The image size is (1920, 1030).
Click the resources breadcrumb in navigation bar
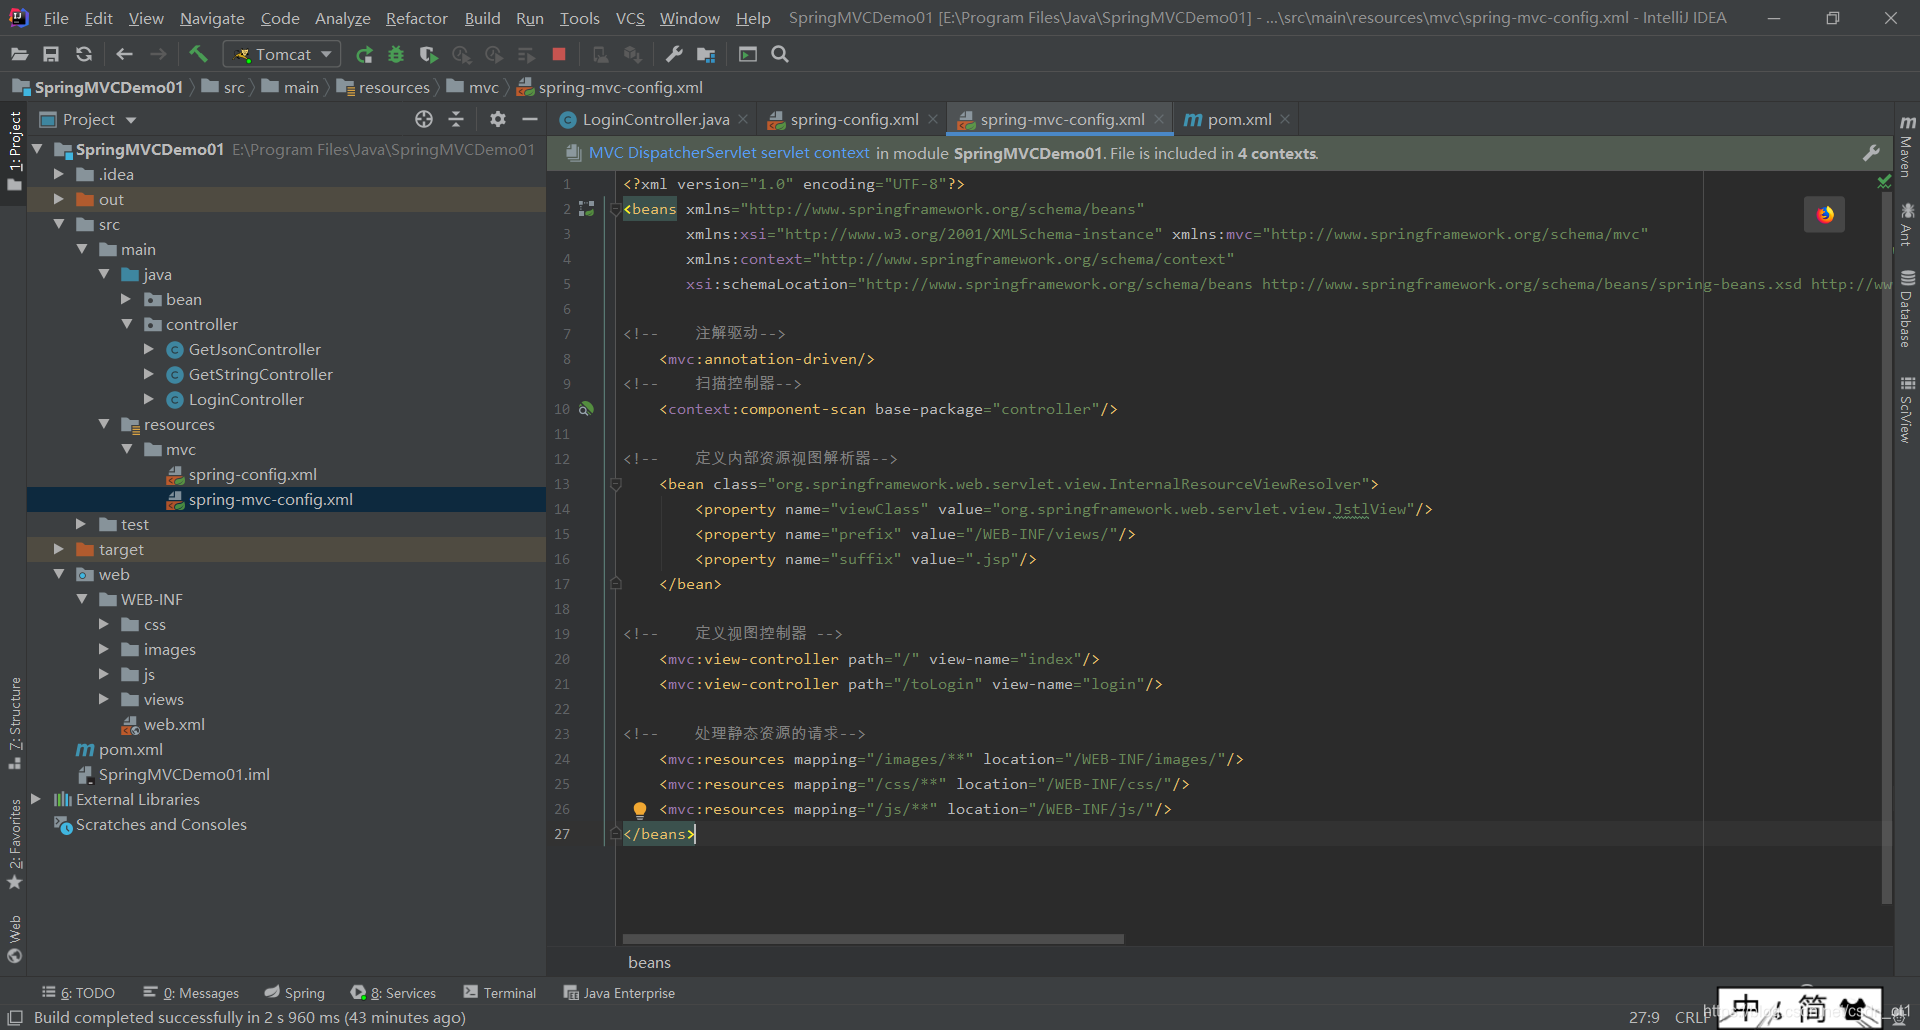click(384, 88)
